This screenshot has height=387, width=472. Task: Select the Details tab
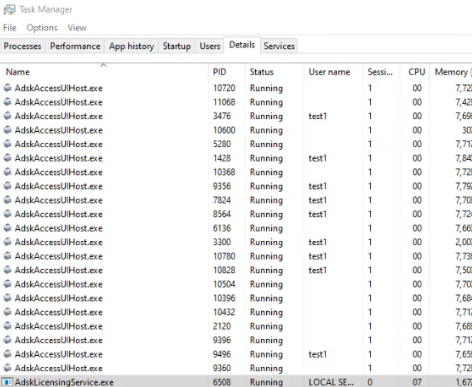click(x=242, y=45)
